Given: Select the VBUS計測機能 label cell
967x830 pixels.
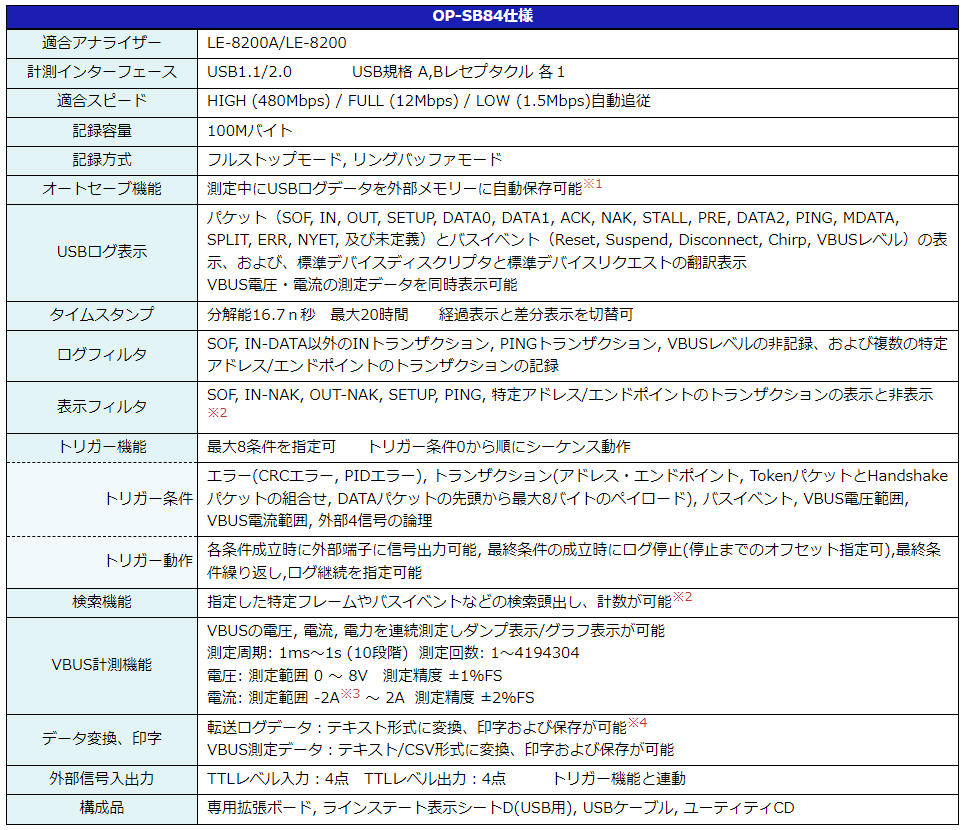Looking at the screenshot, I should tap(102, 665).
